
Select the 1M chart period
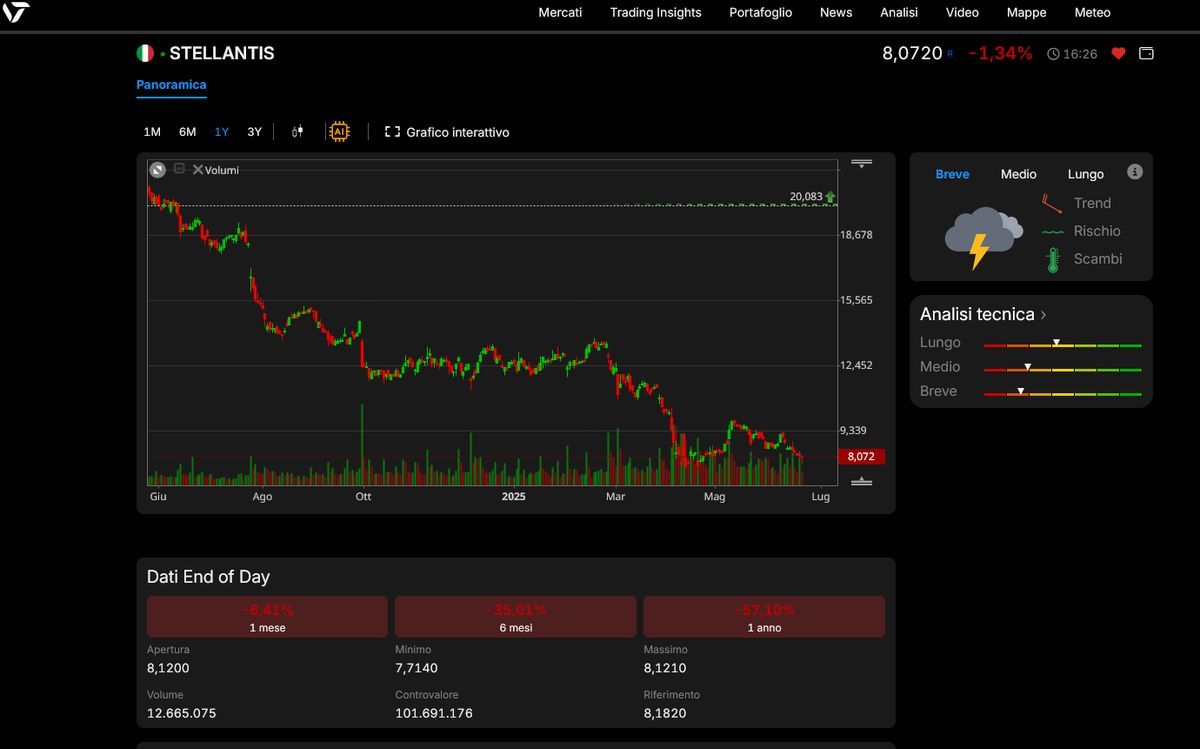click(x=152, y=132)
